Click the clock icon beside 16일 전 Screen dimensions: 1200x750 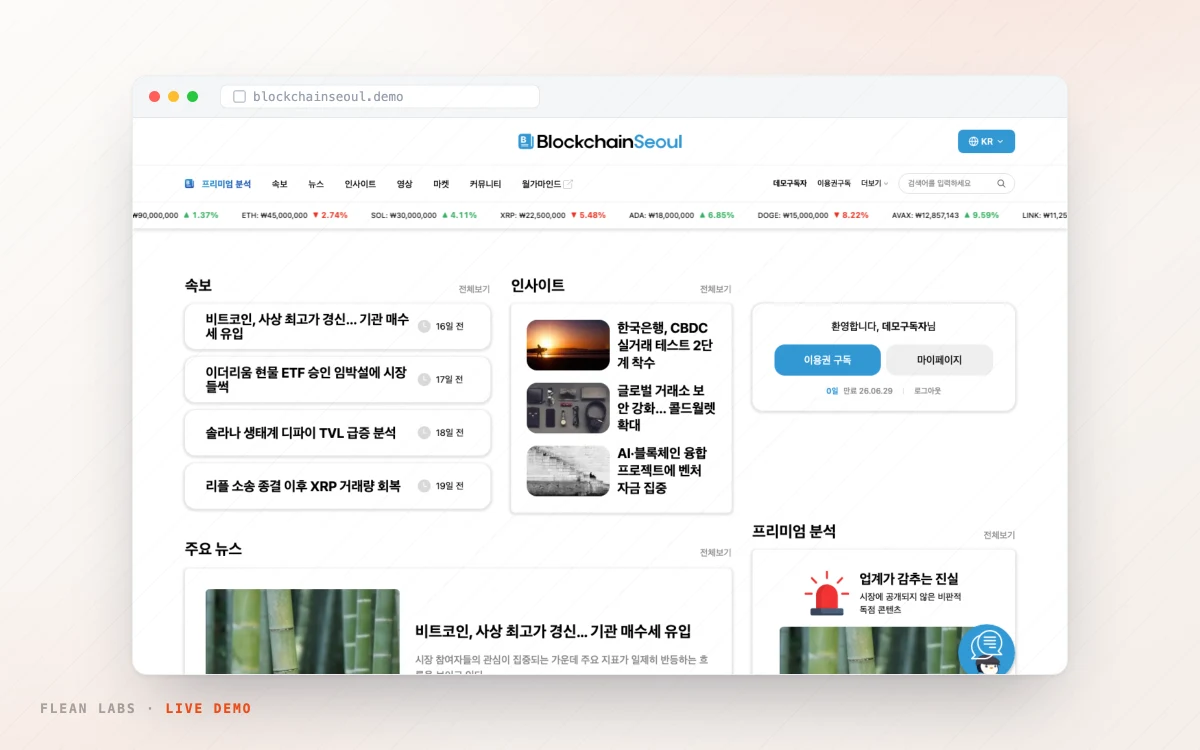pos(424,326)
